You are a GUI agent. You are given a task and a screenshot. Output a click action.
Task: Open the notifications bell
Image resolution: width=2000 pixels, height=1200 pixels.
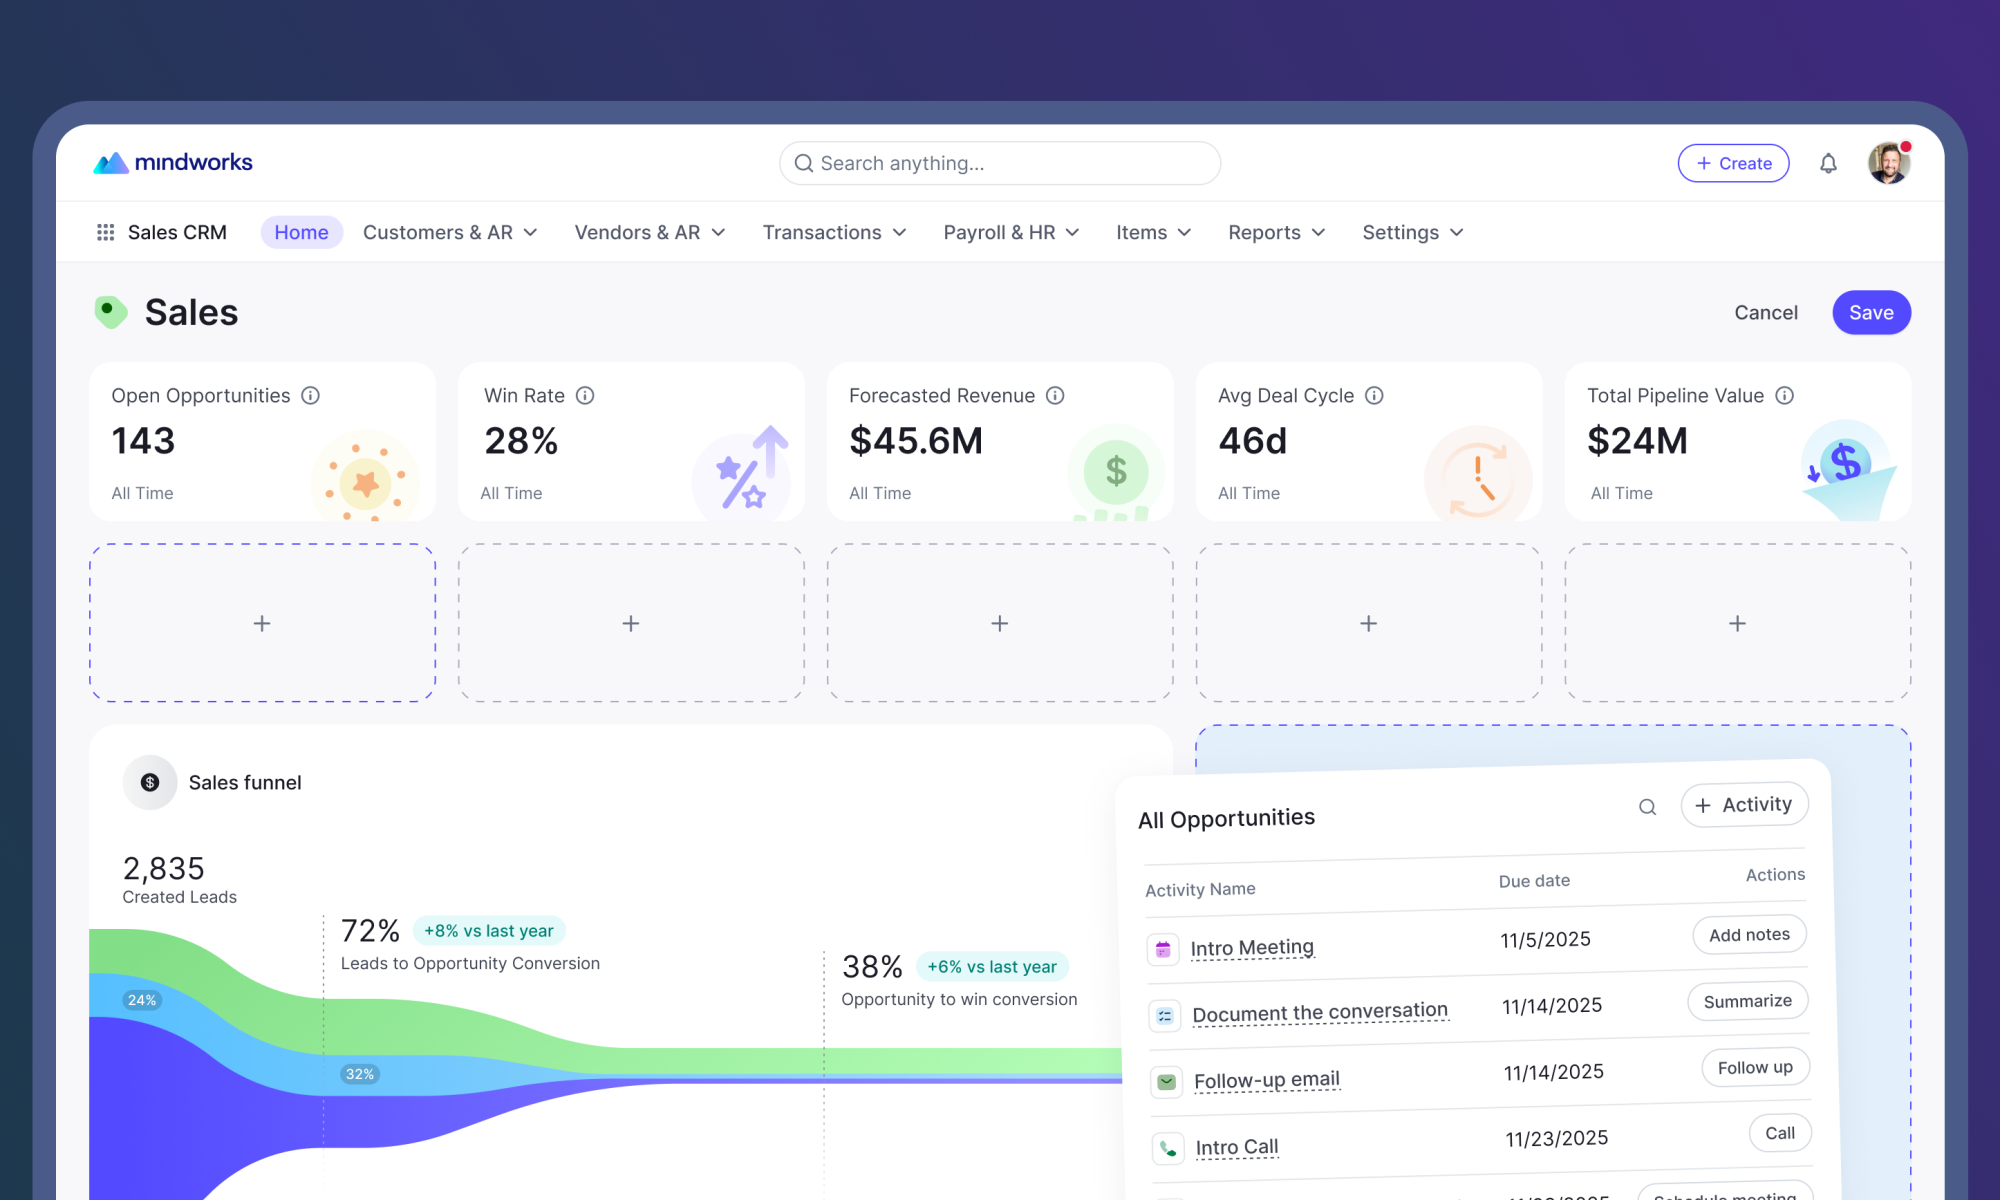point(1828,163)
